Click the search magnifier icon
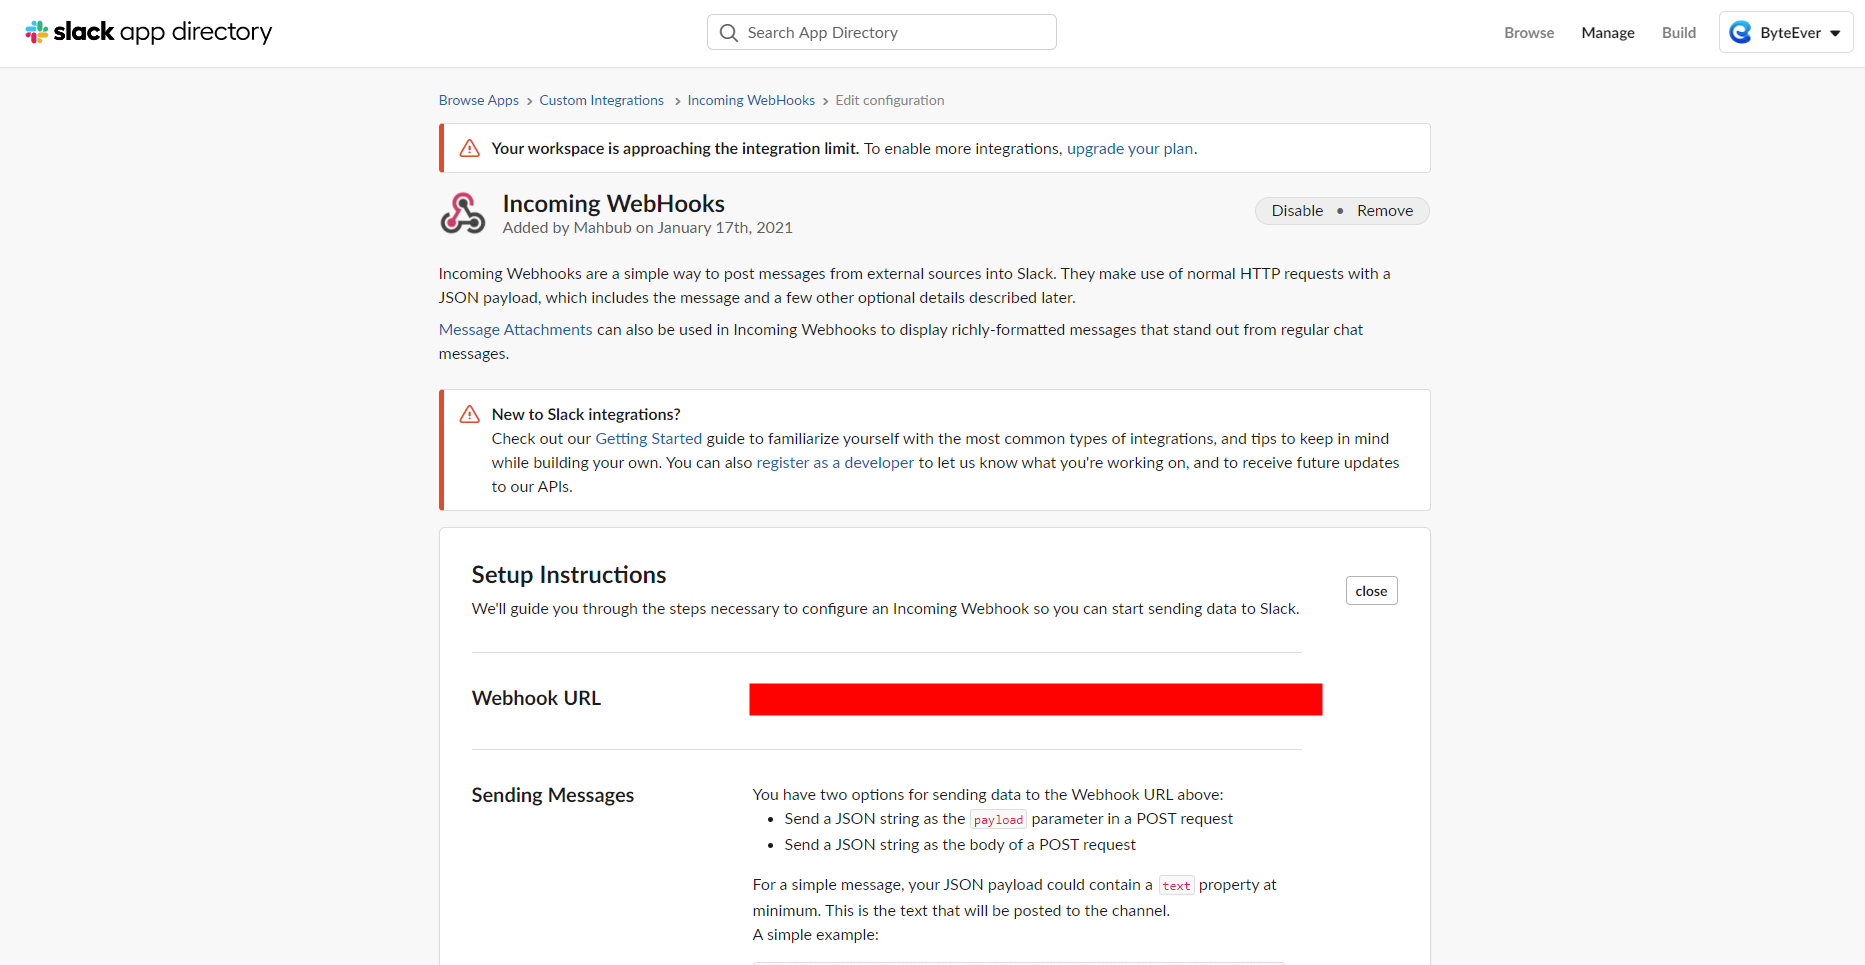The width and height of the screenshot is (1865, 965). point(729,33)
